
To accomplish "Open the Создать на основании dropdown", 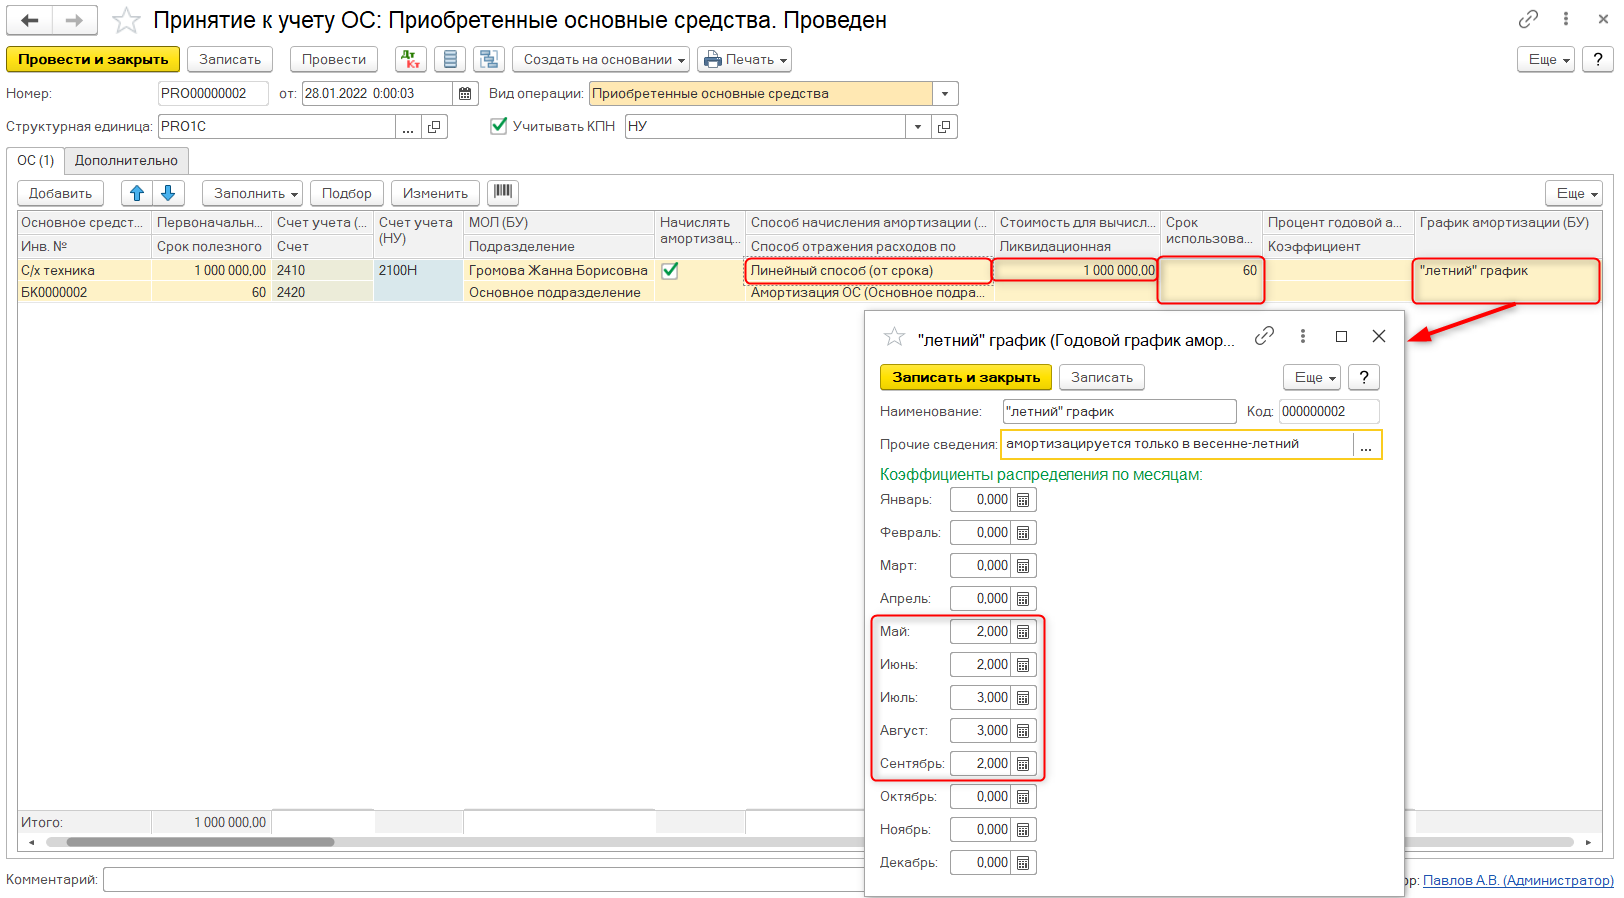I will [601, 60].
